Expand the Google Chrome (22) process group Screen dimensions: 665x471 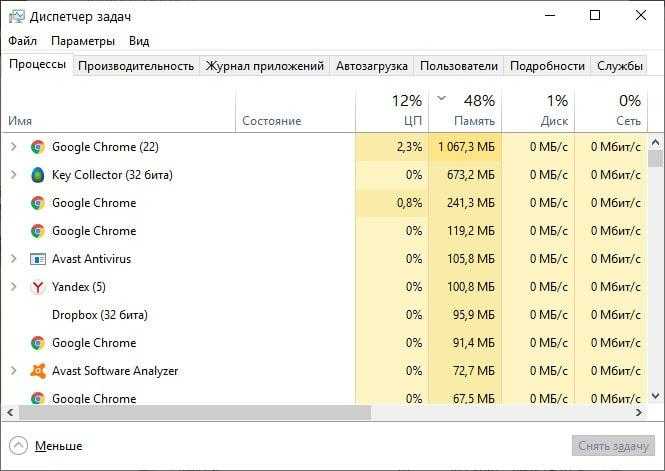pos(13,147)
